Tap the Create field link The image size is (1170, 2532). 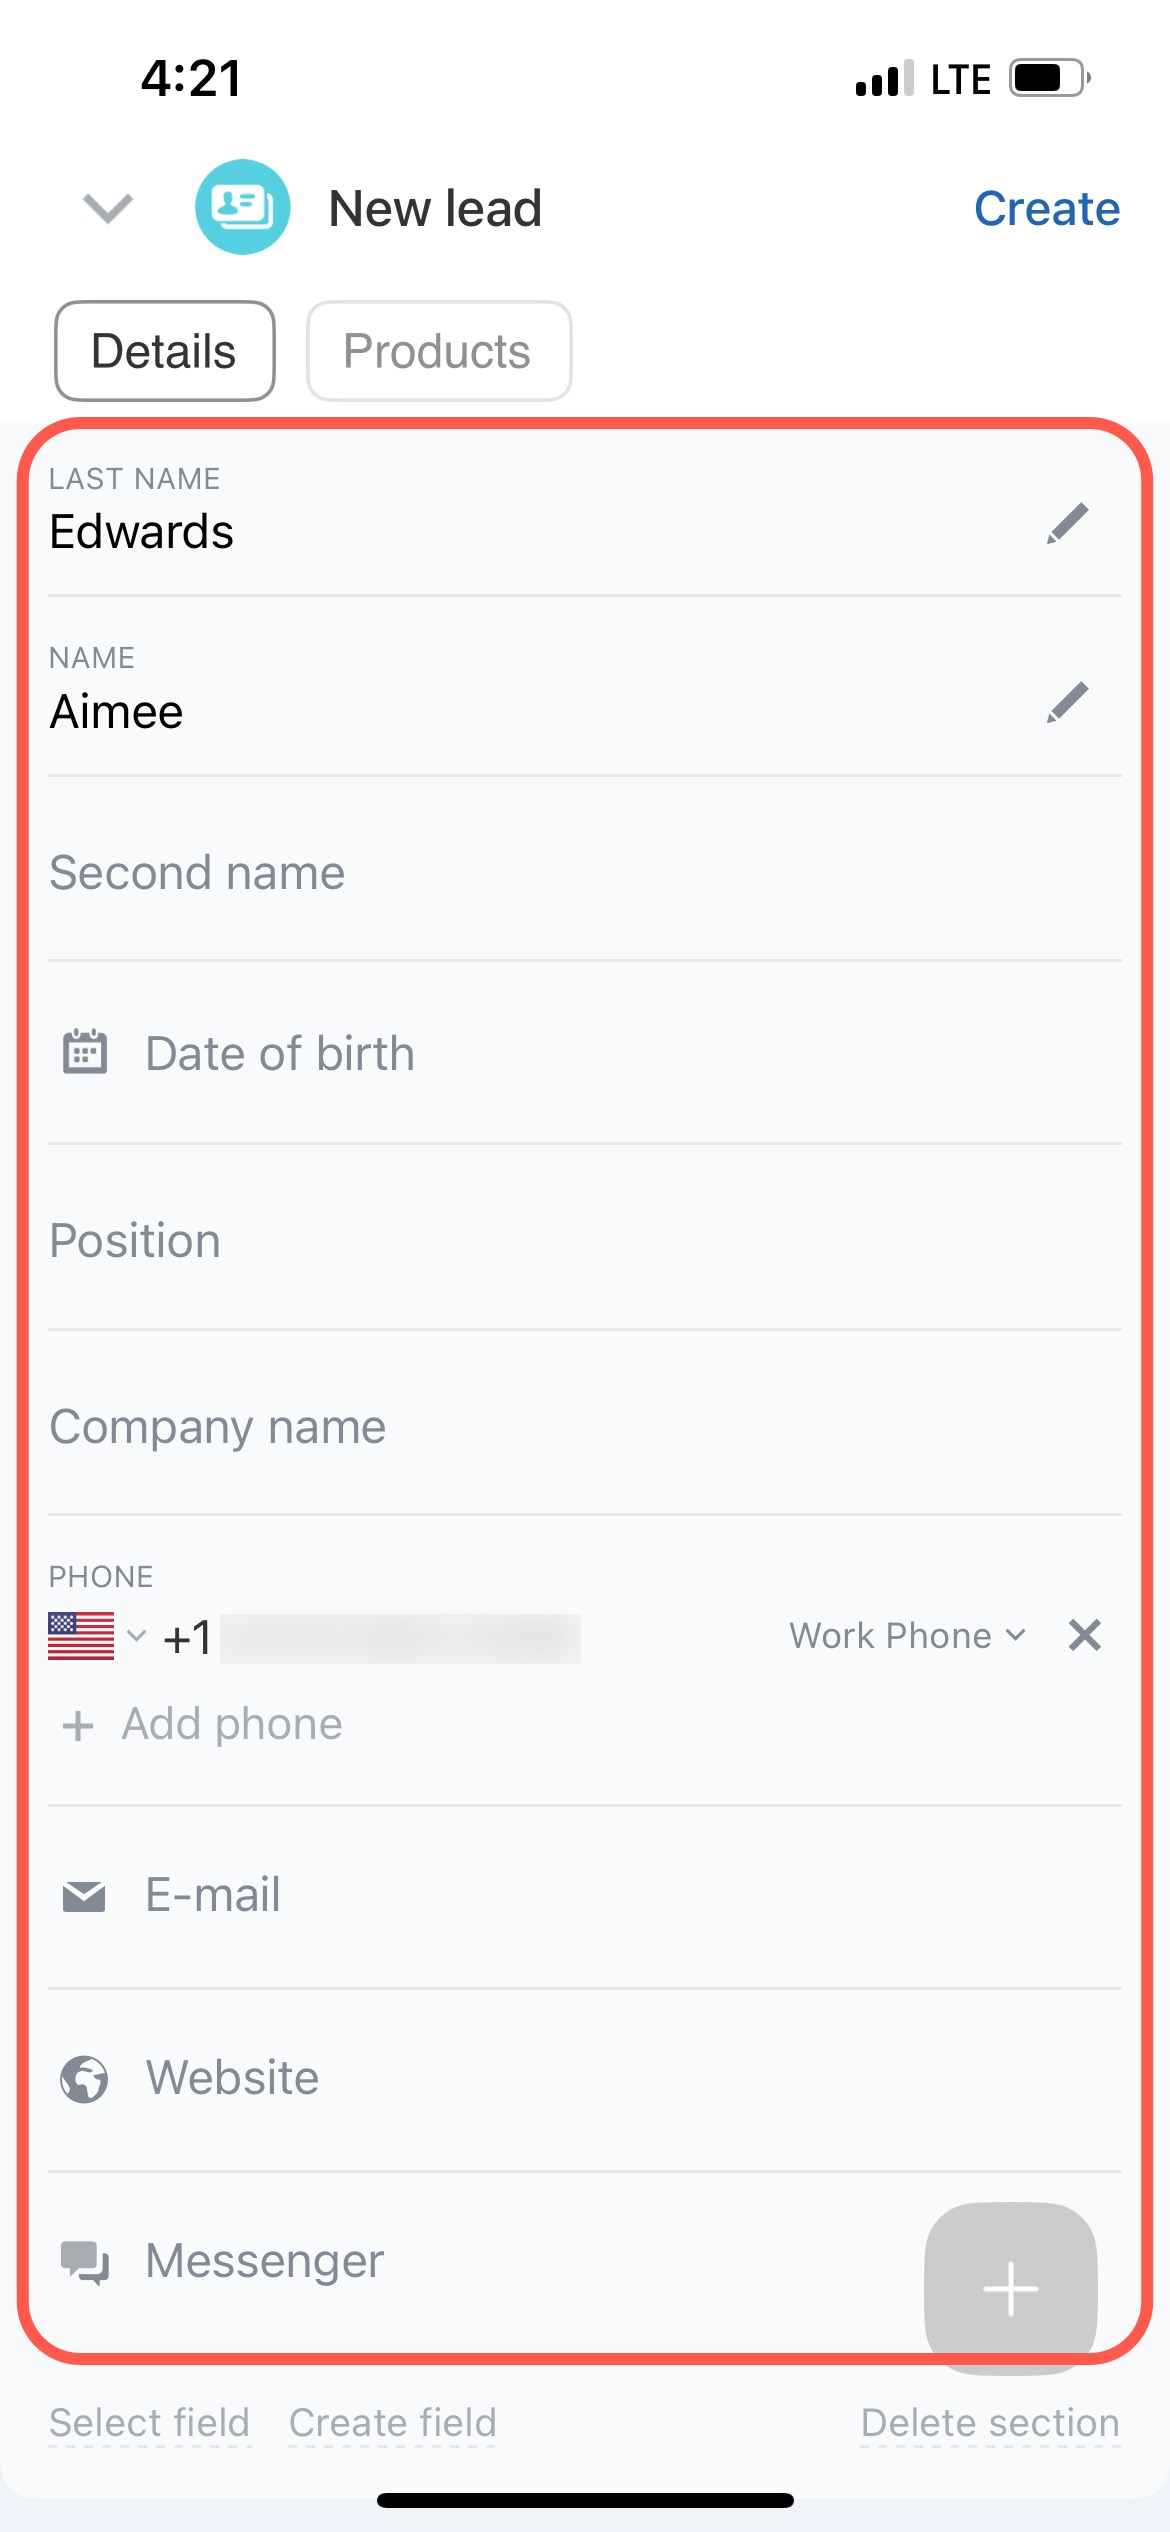coord(392,2423)
